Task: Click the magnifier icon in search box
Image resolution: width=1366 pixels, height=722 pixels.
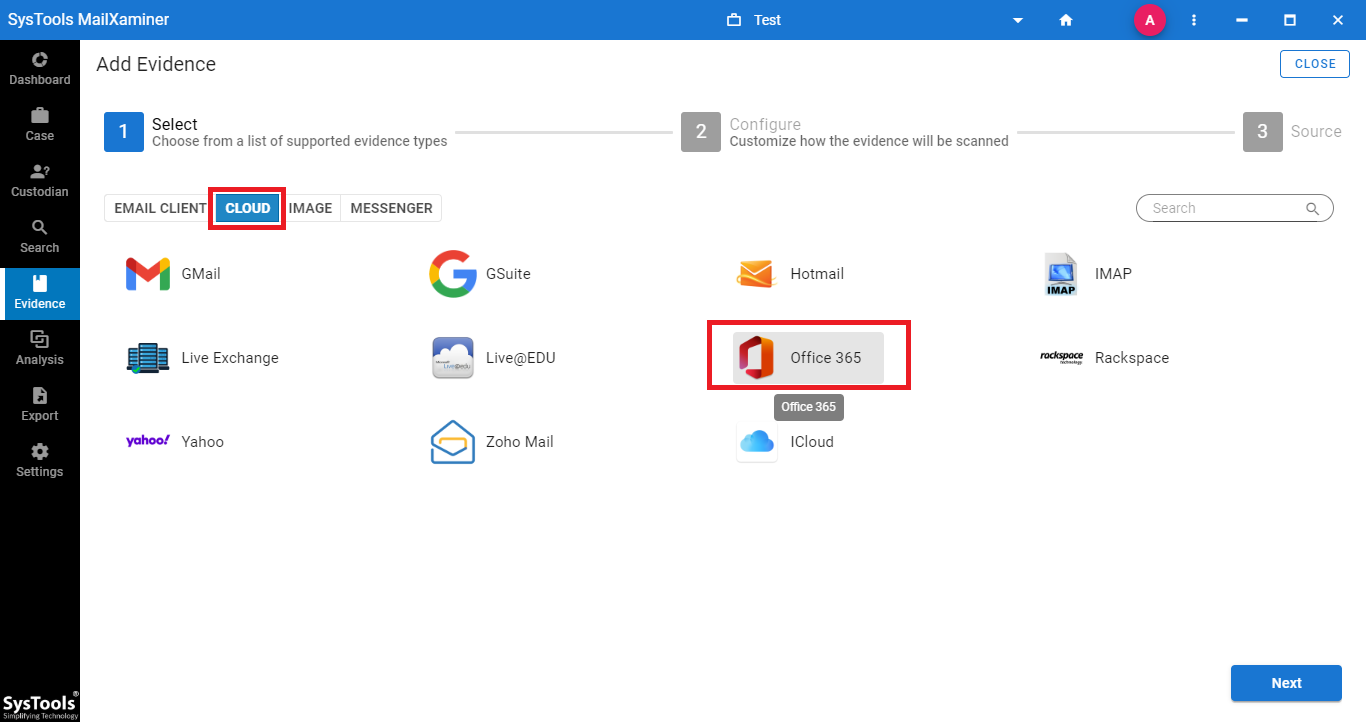Action: coord(1312,208)
